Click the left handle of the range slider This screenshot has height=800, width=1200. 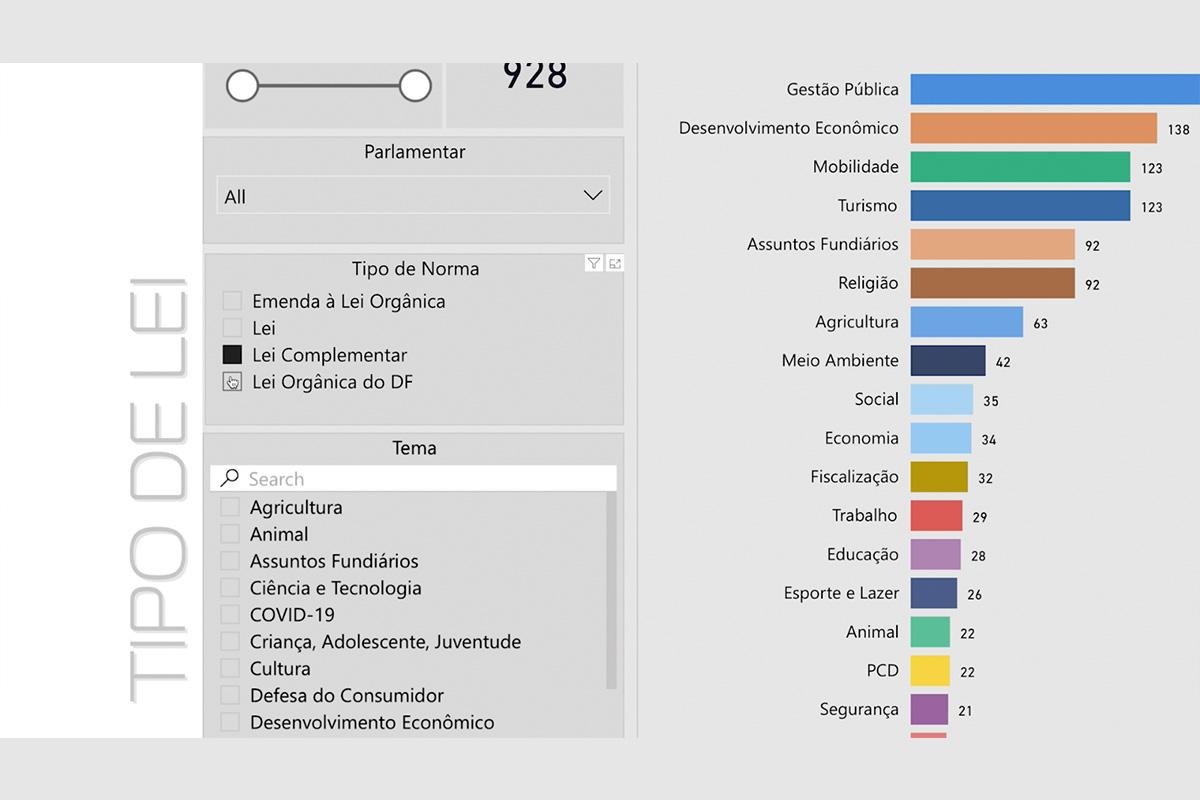[242, 86]
